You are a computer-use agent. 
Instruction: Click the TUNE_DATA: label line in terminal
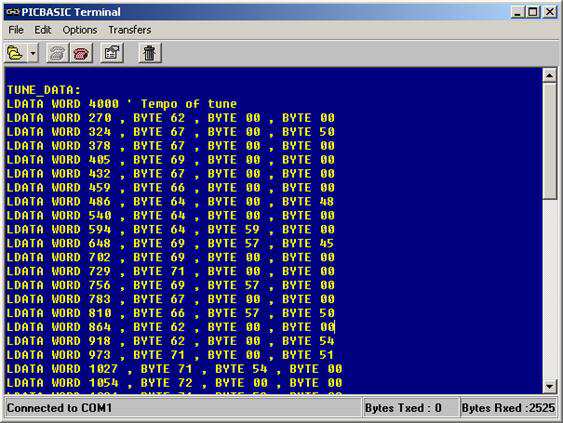[43, 90]
